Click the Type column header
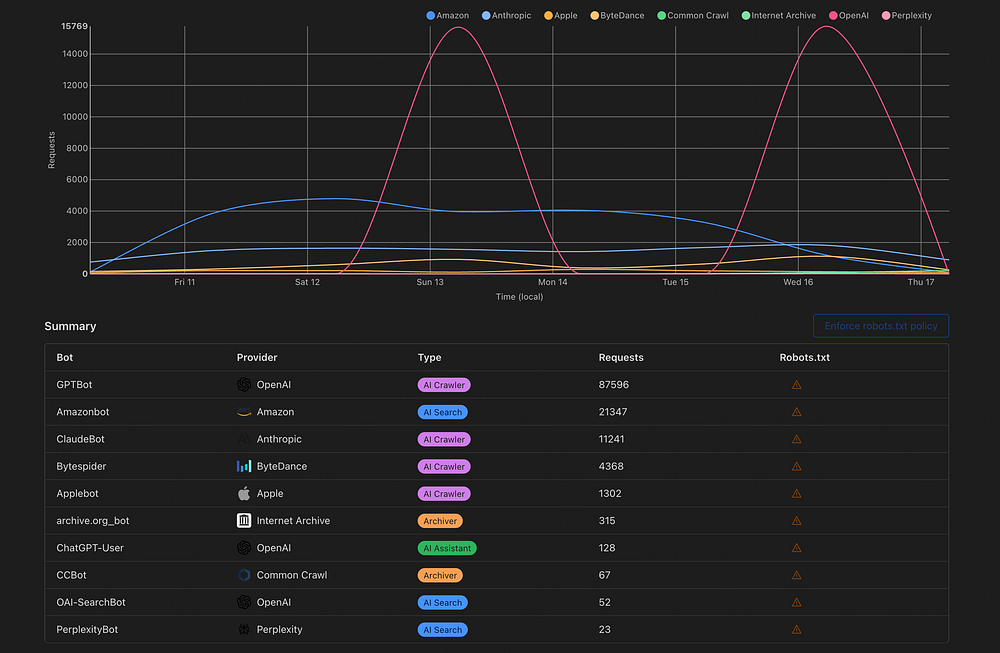 (x=429, y=358)
